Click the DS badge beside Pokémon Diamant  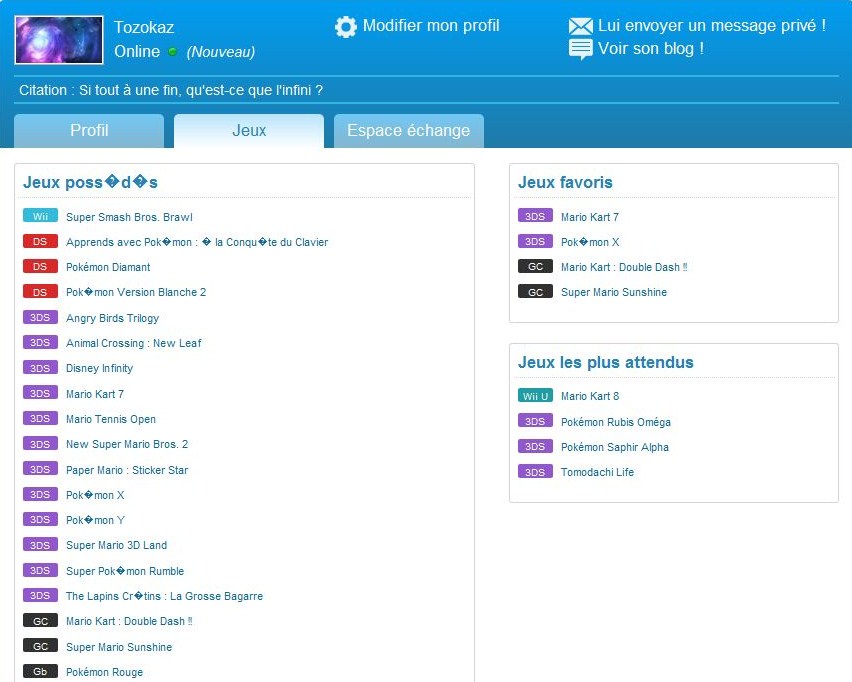[40, 266]
